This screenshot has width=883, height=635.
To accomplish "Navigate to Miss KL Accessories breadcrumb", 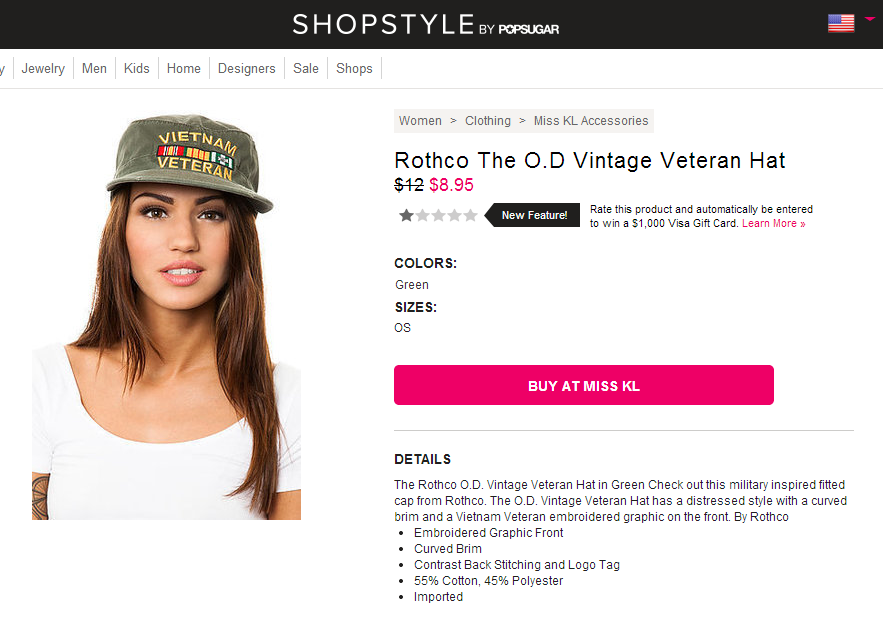I will [591, 121].
